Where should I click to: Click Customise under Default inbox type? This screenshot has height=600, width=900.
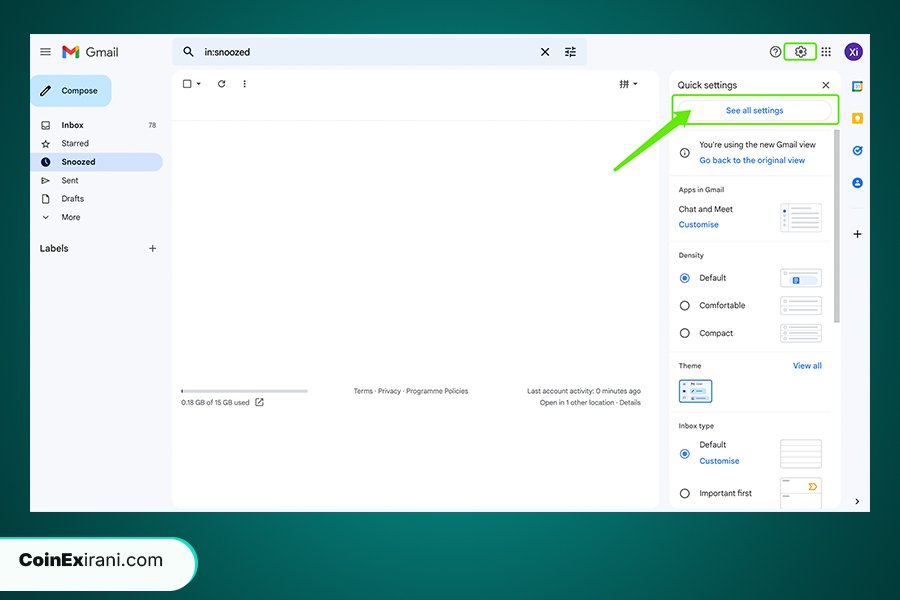pos(719,461)
